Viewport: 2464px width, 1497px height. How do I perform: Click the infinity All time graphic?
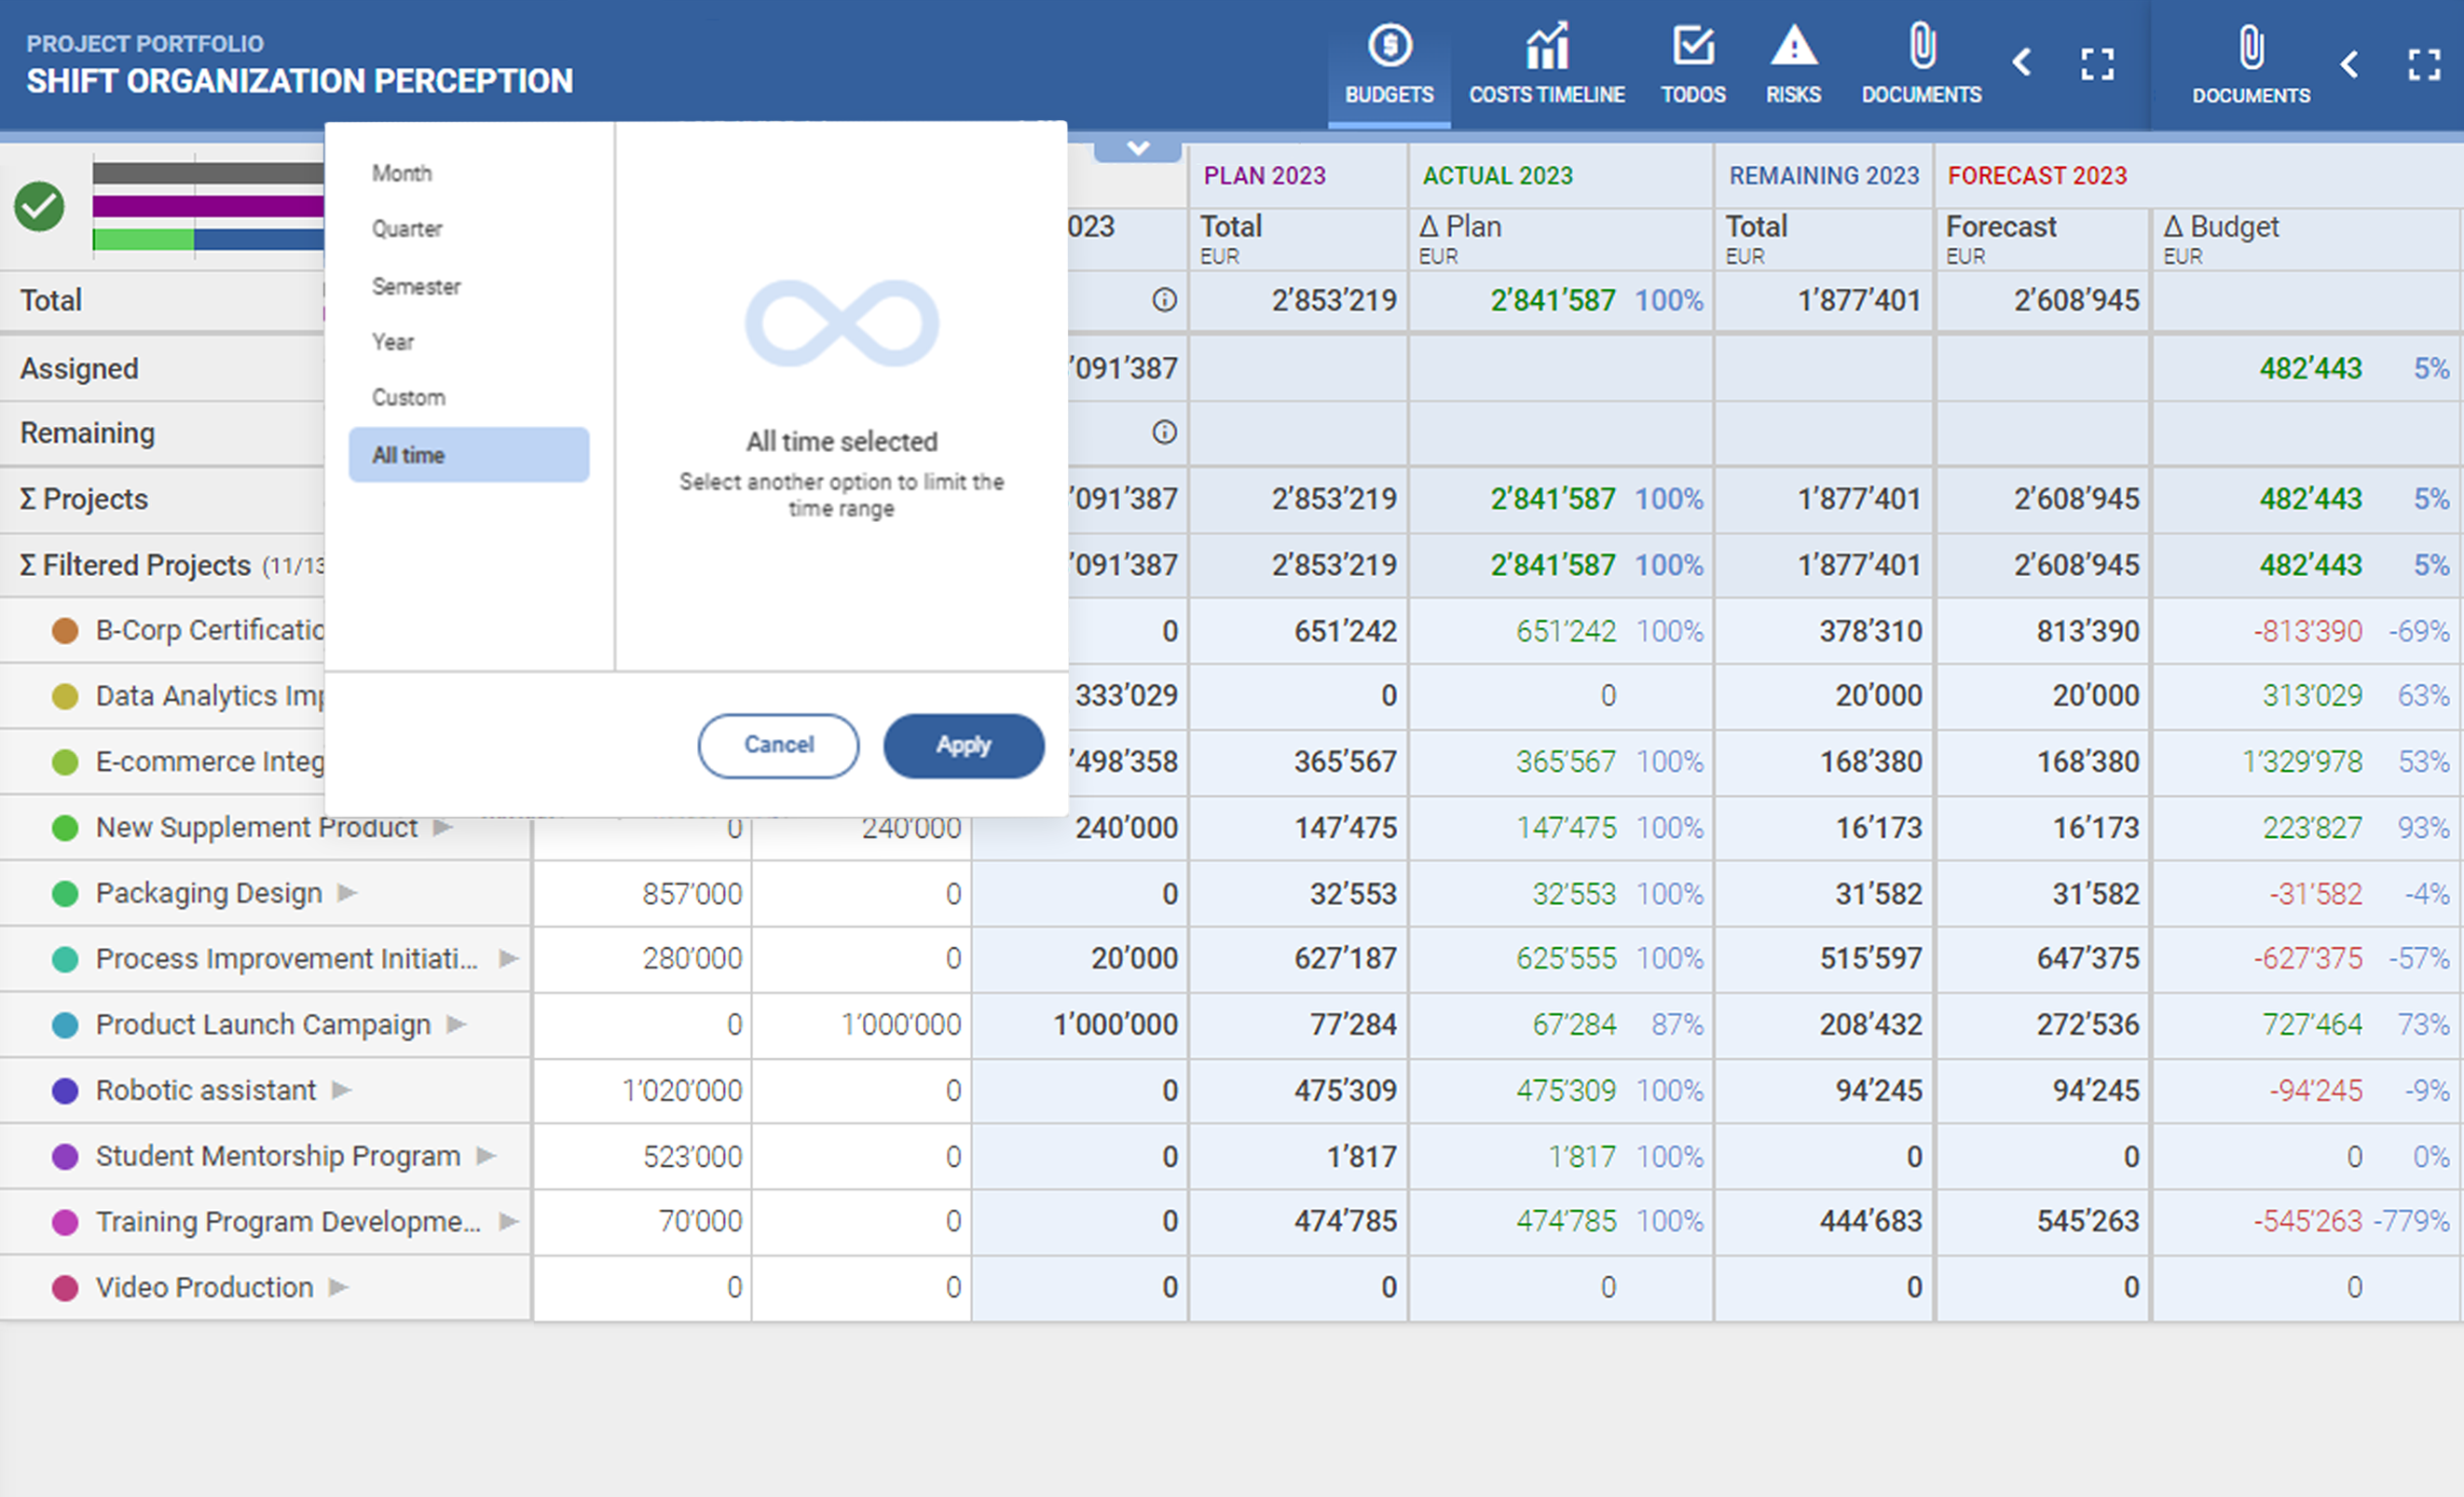(841, 323)
